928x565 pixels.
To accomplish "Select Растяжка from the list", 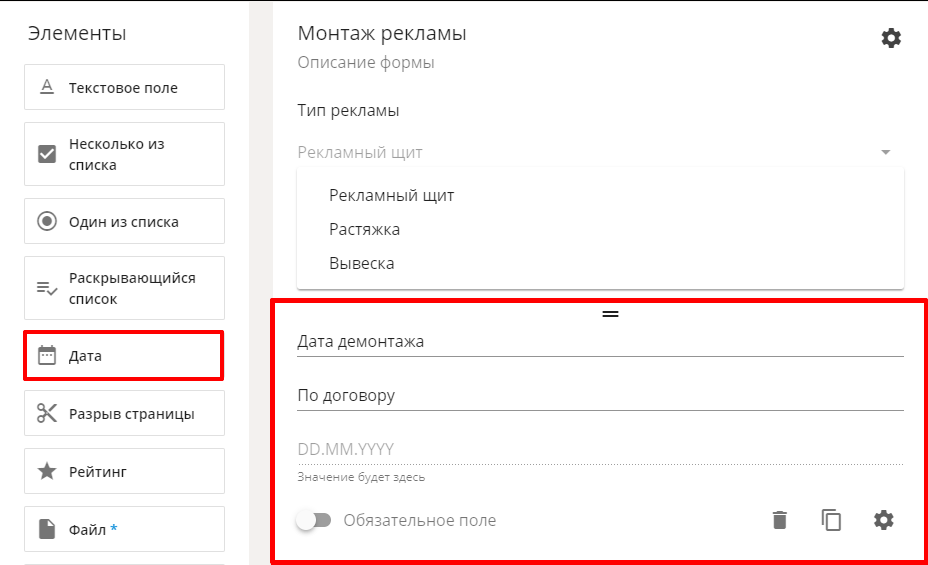I will coord(365,229).
